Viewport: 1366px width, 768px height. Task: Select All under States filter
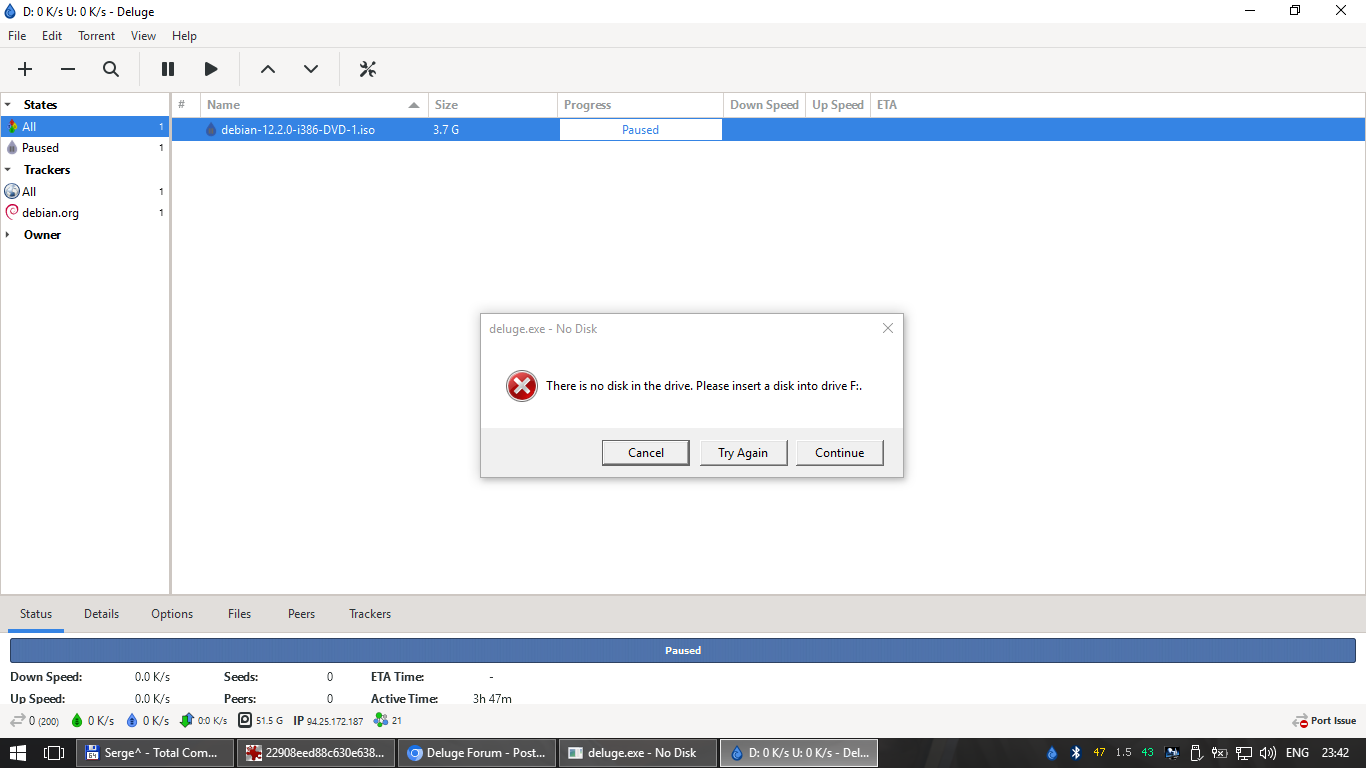pyautogui.click(x=84, y=127)
